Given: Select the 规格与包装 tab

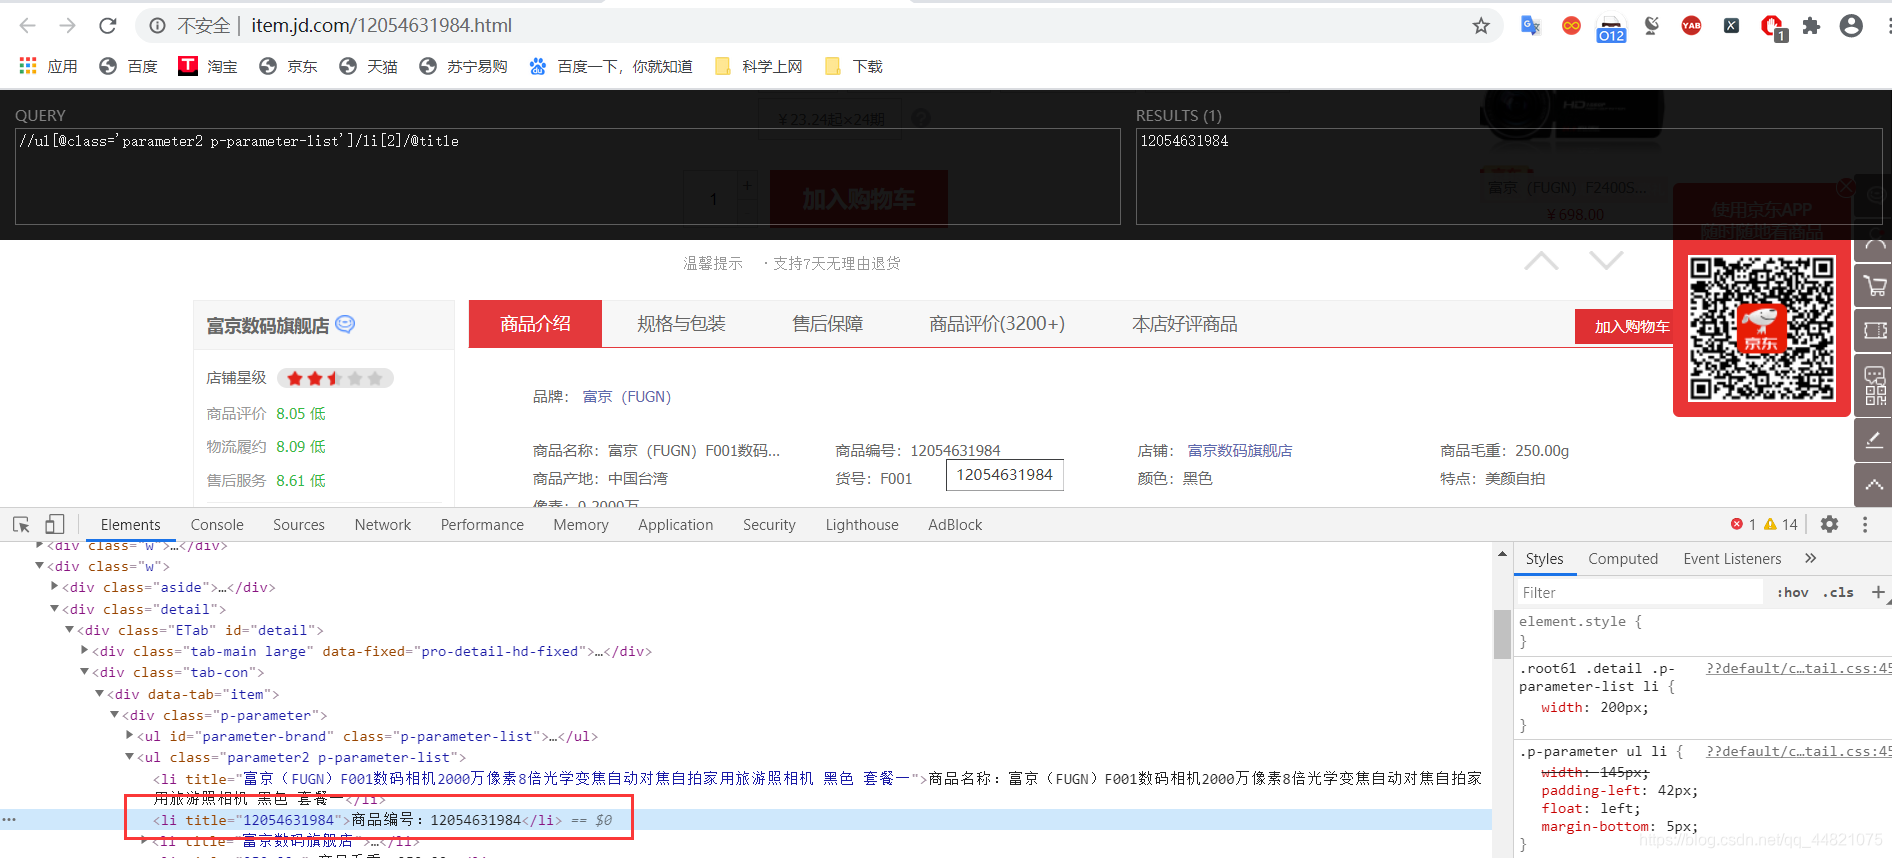Looking at the screenshot, I should pyautogui.click(x=681, y=324).
